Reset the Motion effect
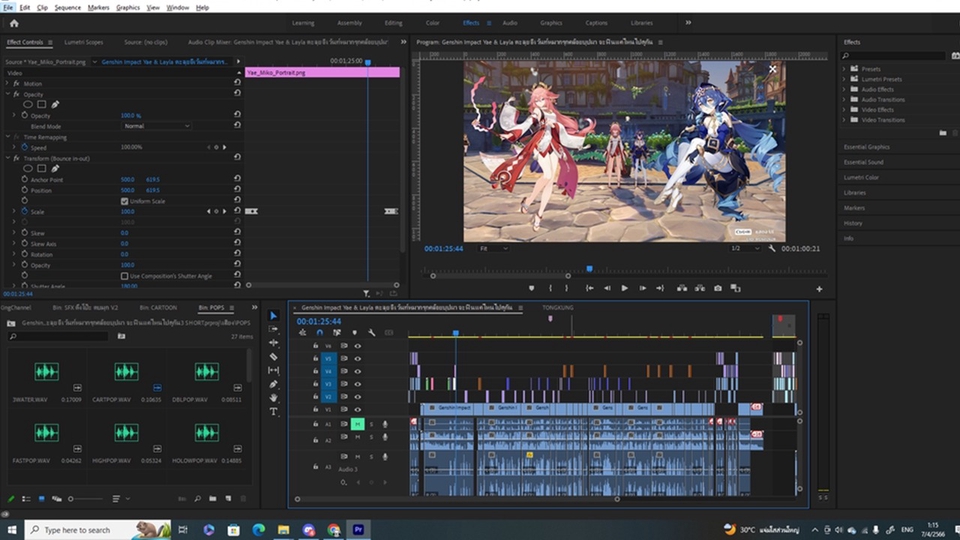This screenshot has width=960, height=540. [237, 84]
